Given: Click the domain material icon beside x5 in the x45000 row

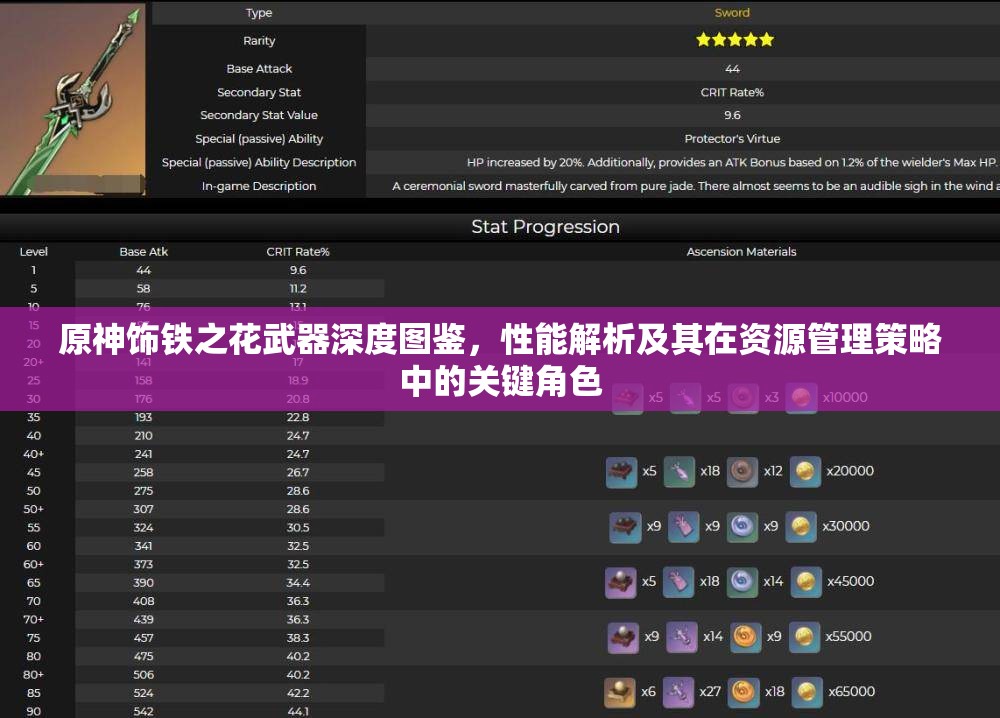Looking at the screenshot, I should (621, 582).
